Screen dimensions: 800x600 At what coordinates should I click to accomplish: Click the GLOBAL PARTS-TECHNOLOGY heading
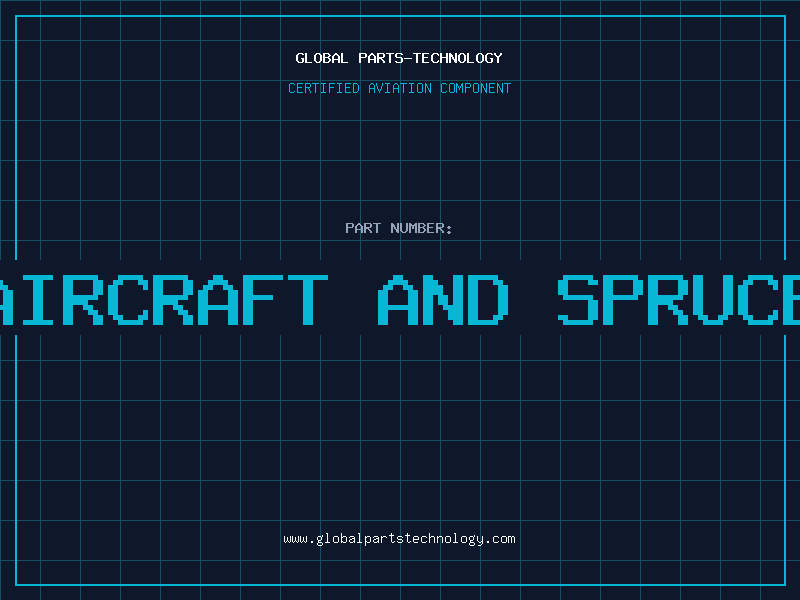399,58
